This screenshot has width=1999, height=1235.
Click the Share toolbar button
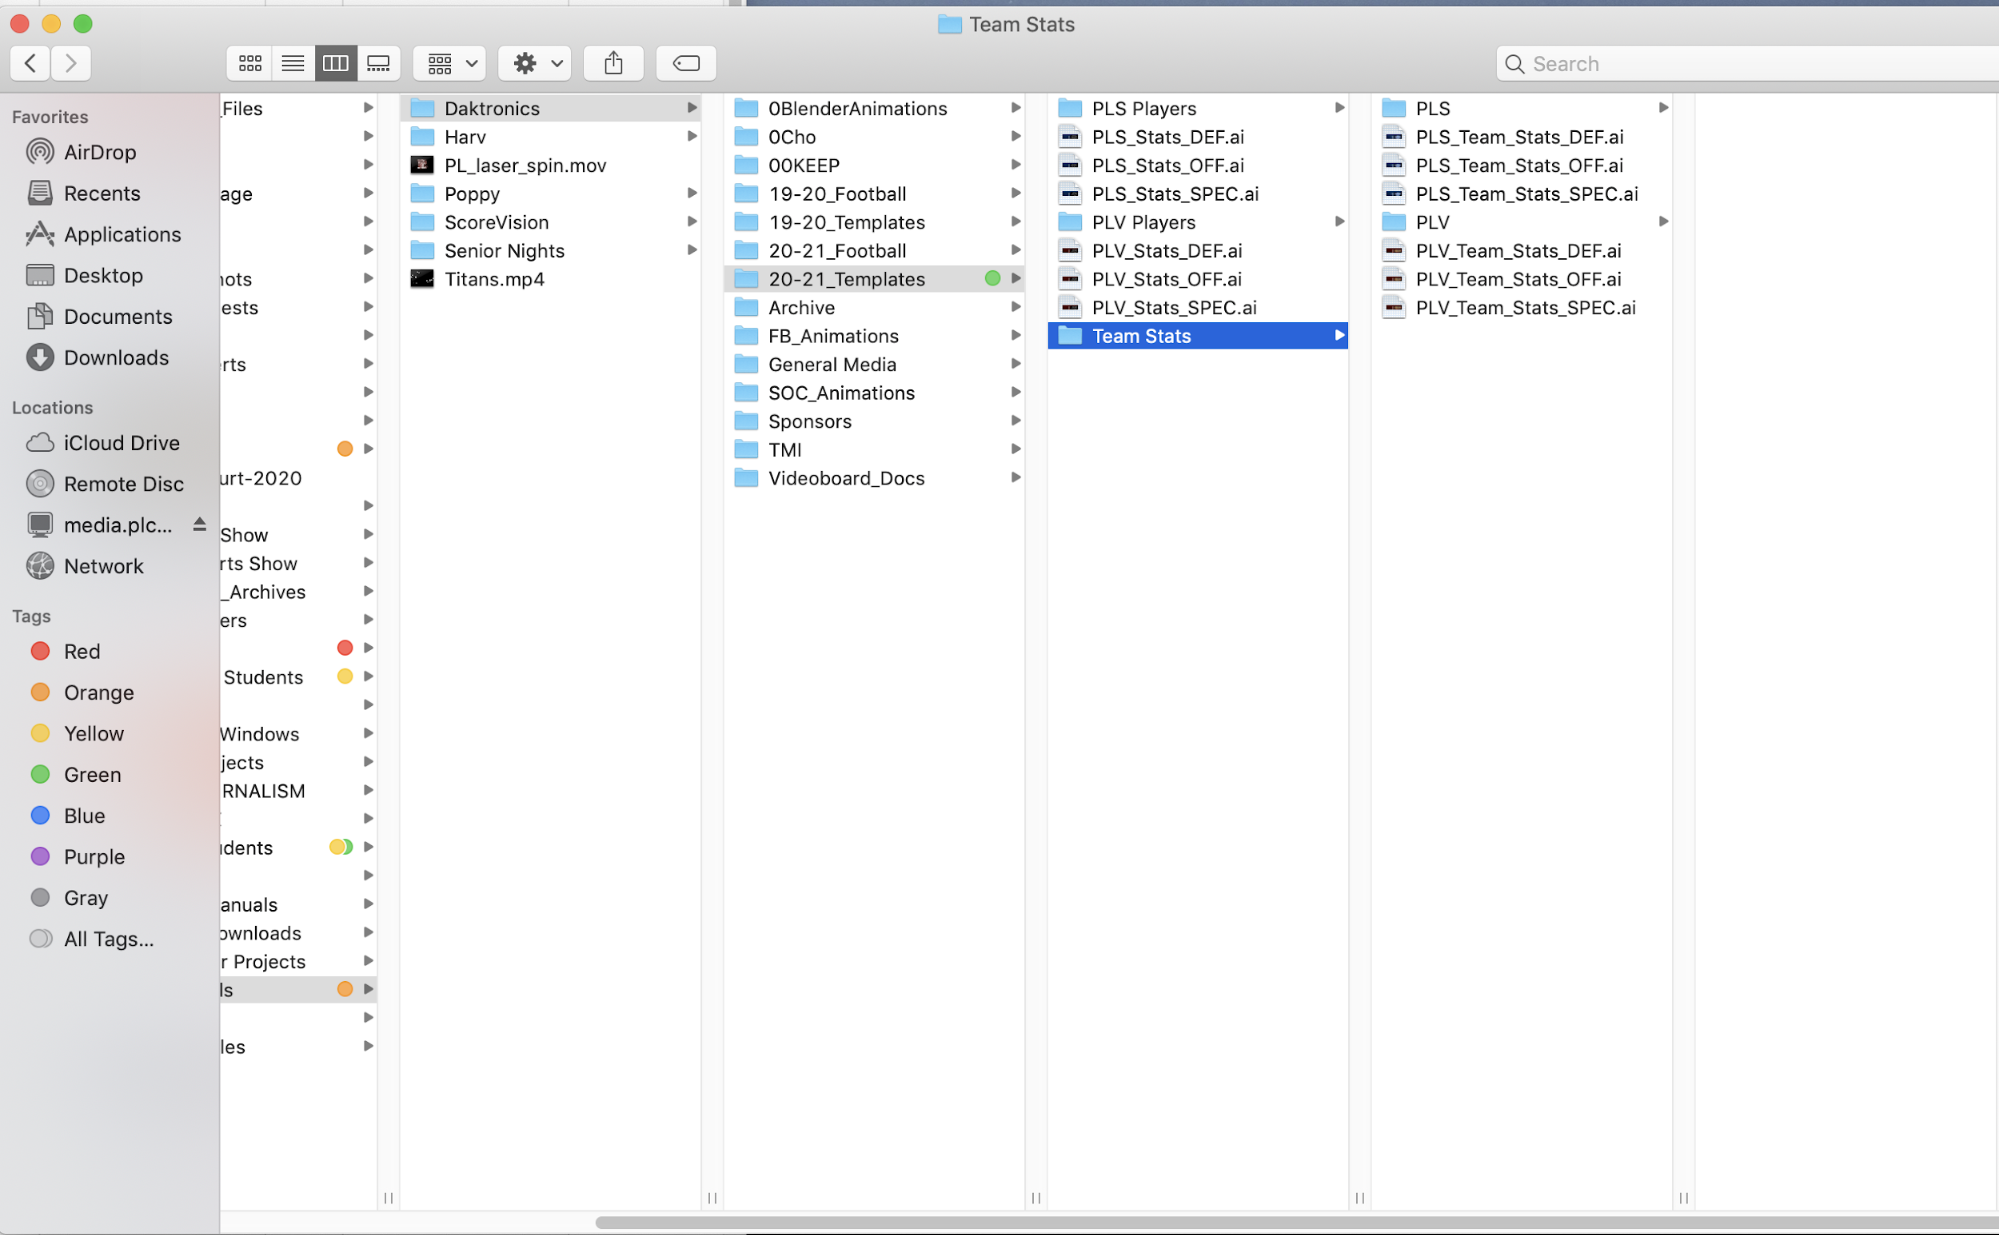pyautogui.click(x=613, y=63)
